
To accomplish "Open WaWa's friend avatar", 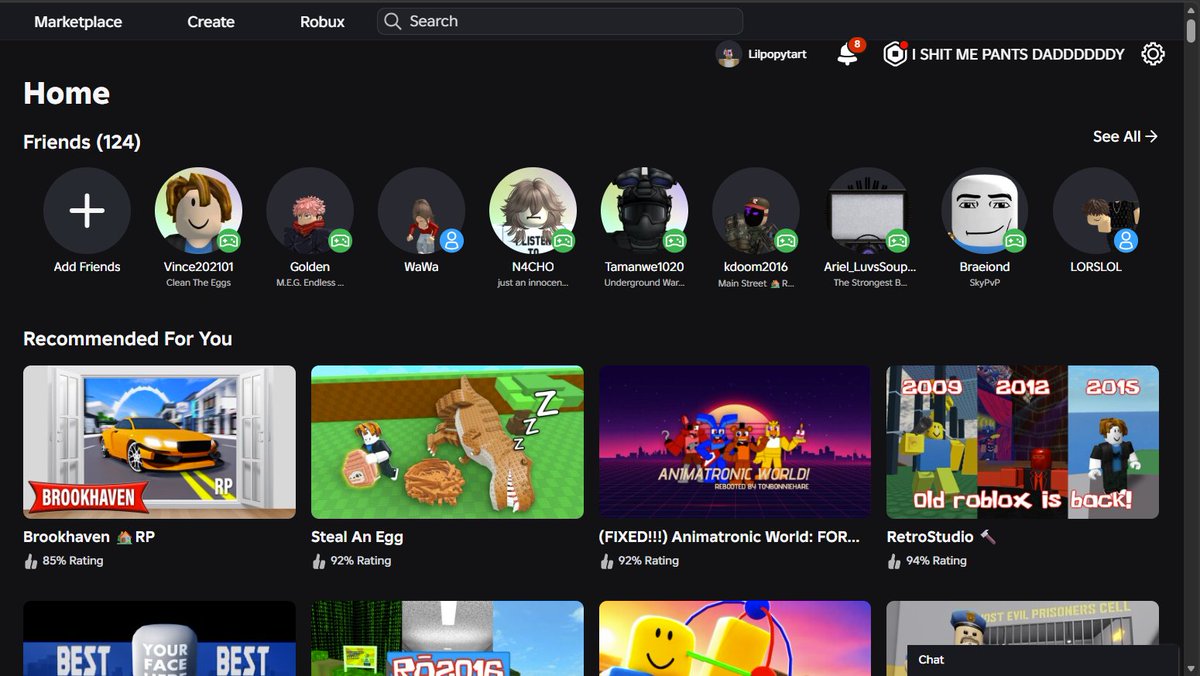I will click(x=421, y=211).
